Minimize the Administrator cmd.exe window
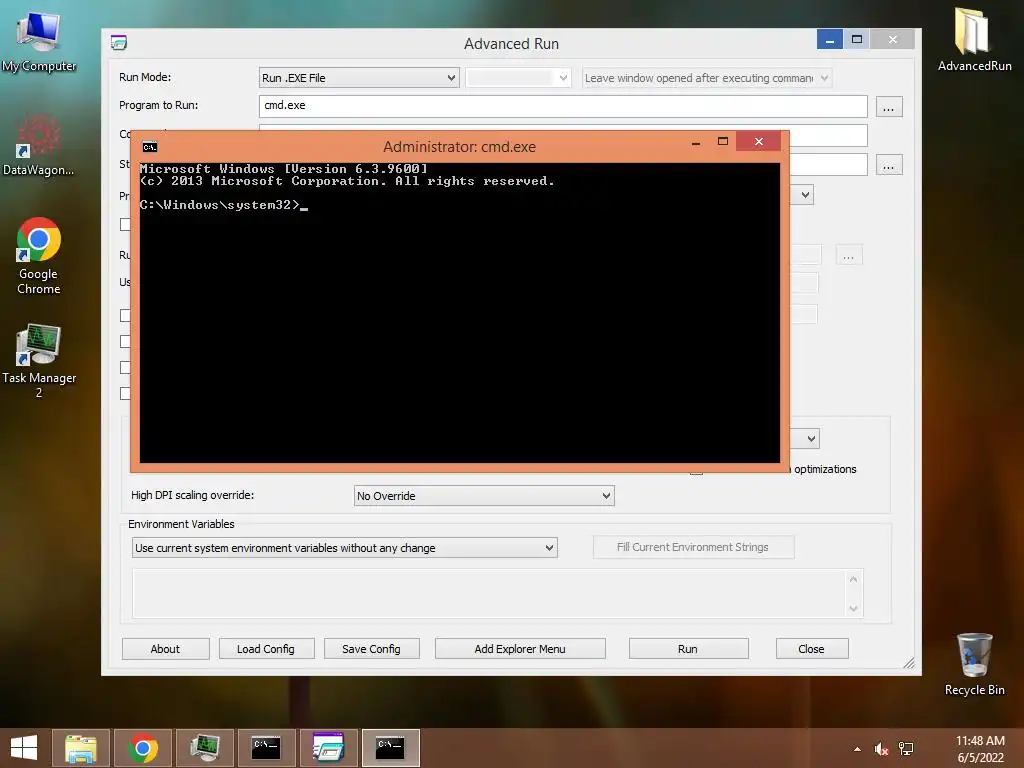Screen dimensions: 1024x768 point(696,142)
